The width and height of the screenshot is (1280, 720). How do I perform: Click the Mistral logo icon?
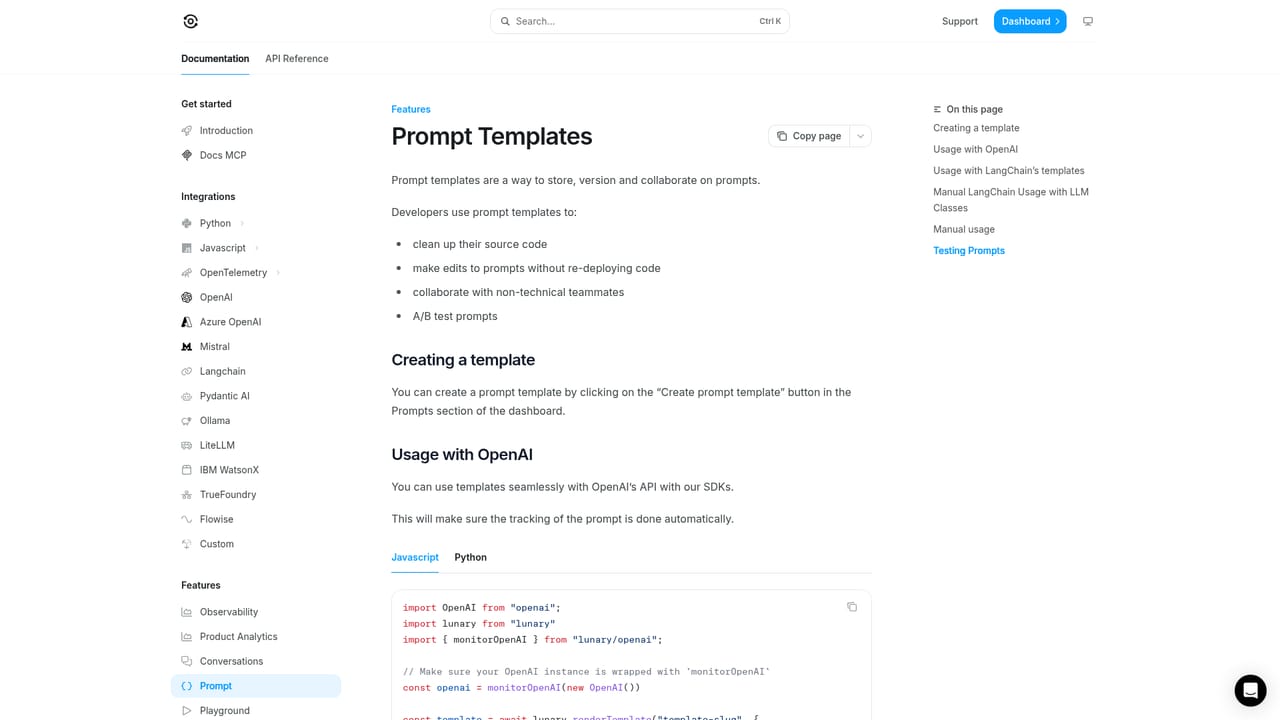click(187, 347)
